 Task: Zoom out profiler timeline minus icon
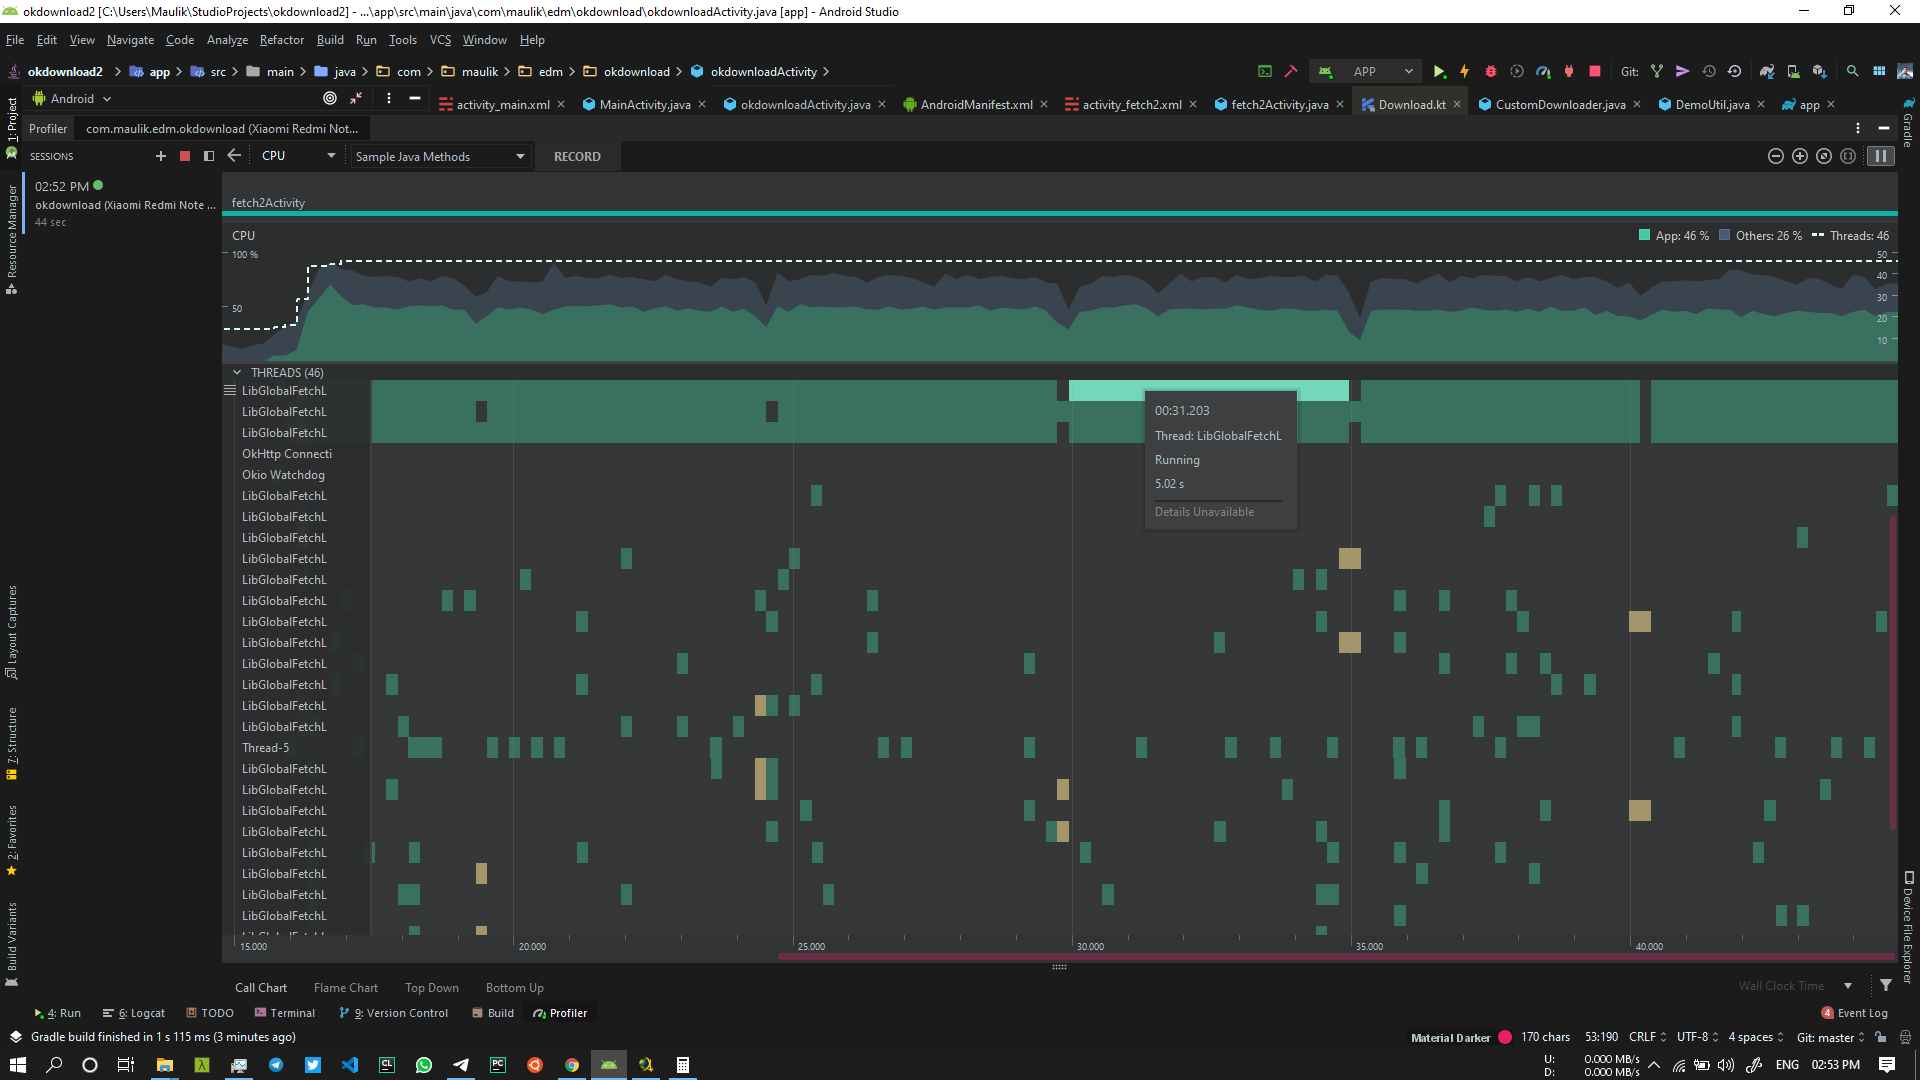pyautogui.click(x=1776, y=157)
